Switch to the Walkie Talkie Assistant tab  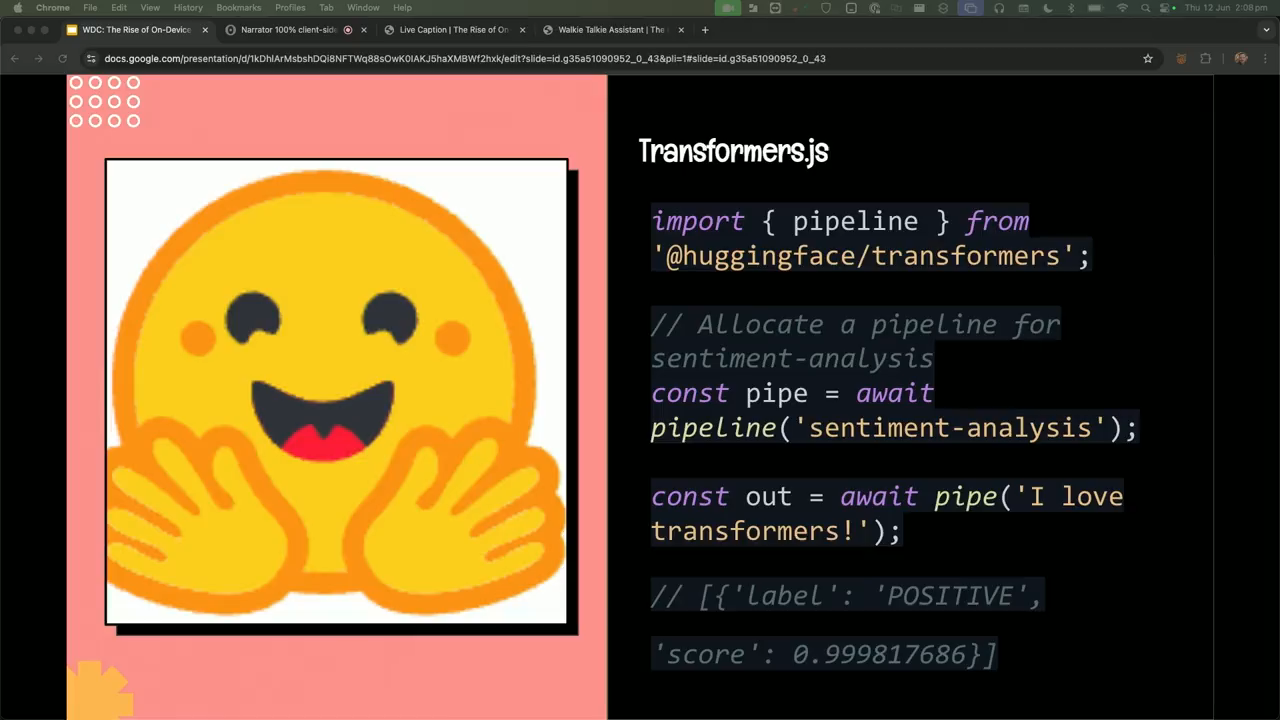pyautogui.click(x=613, y=30)
